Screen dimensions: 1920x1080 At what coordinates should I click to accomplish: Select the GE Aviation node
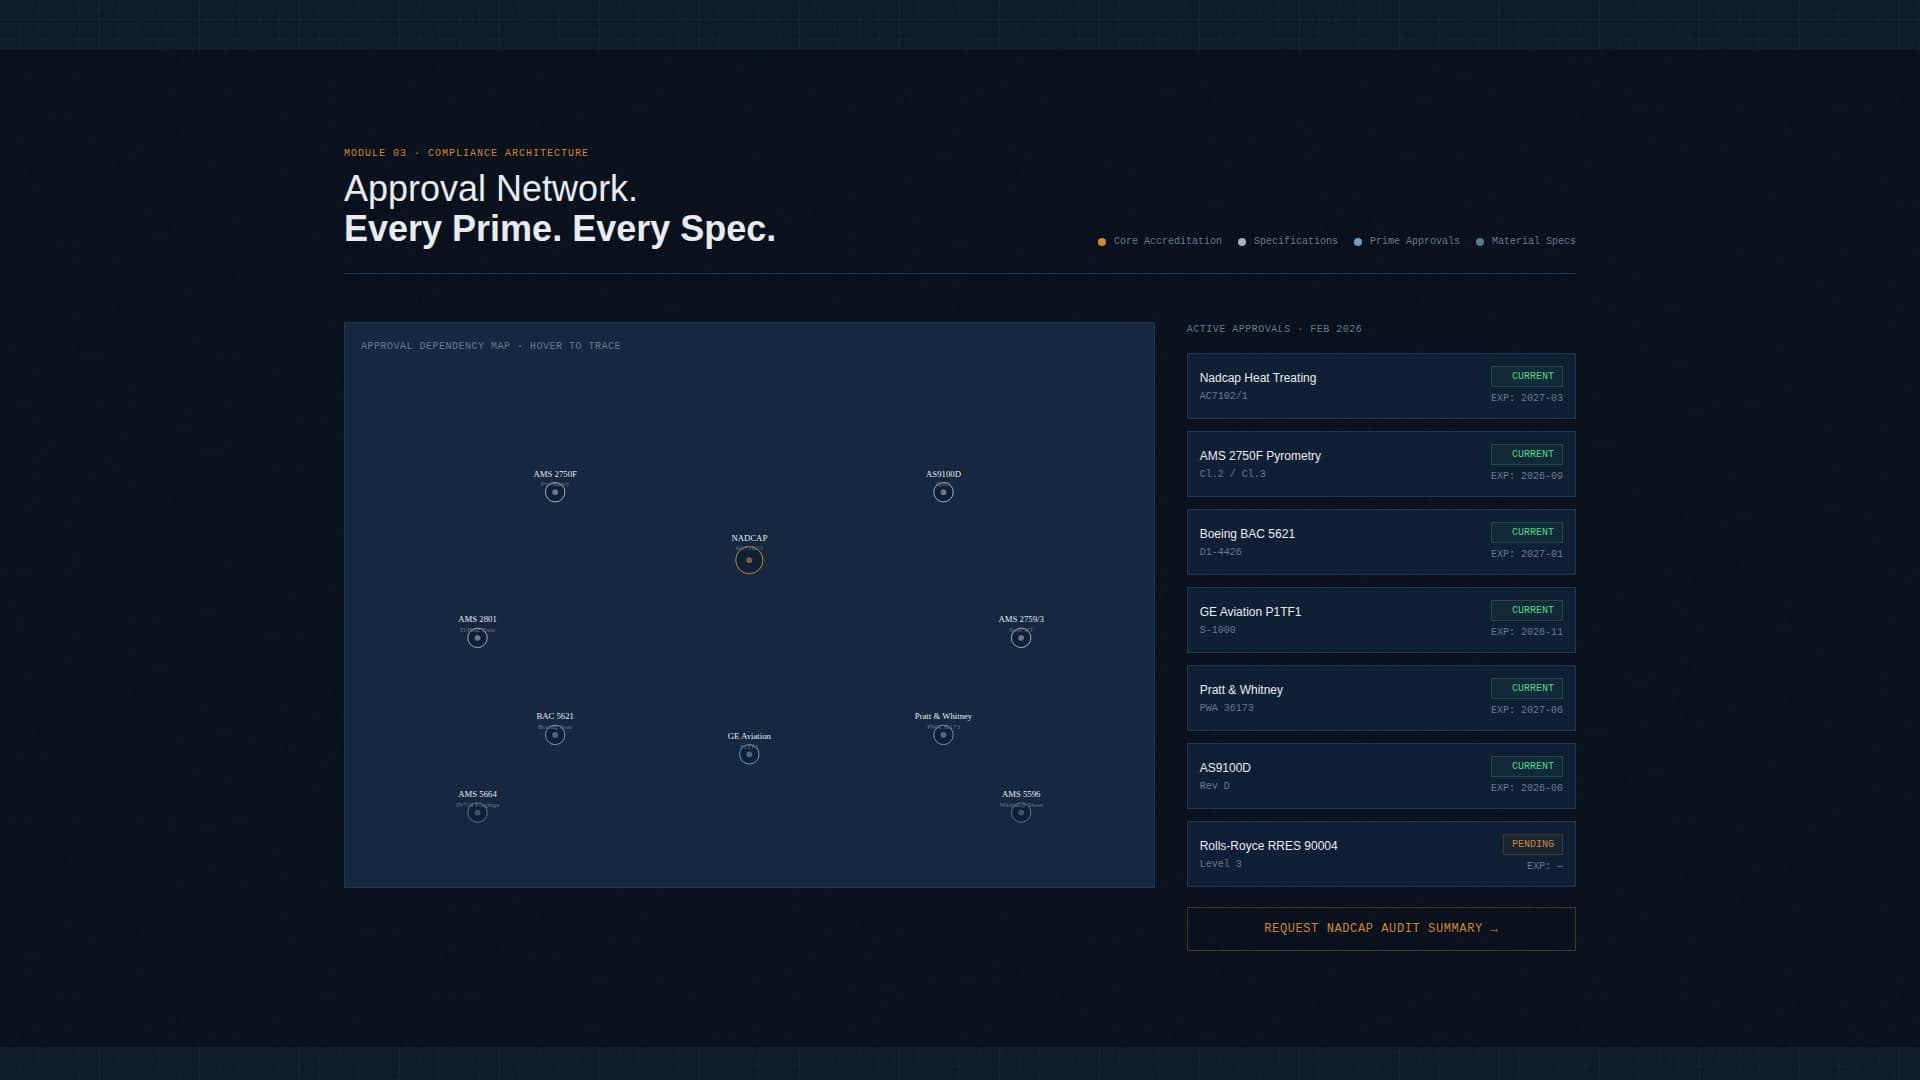[x=748, y=754]
